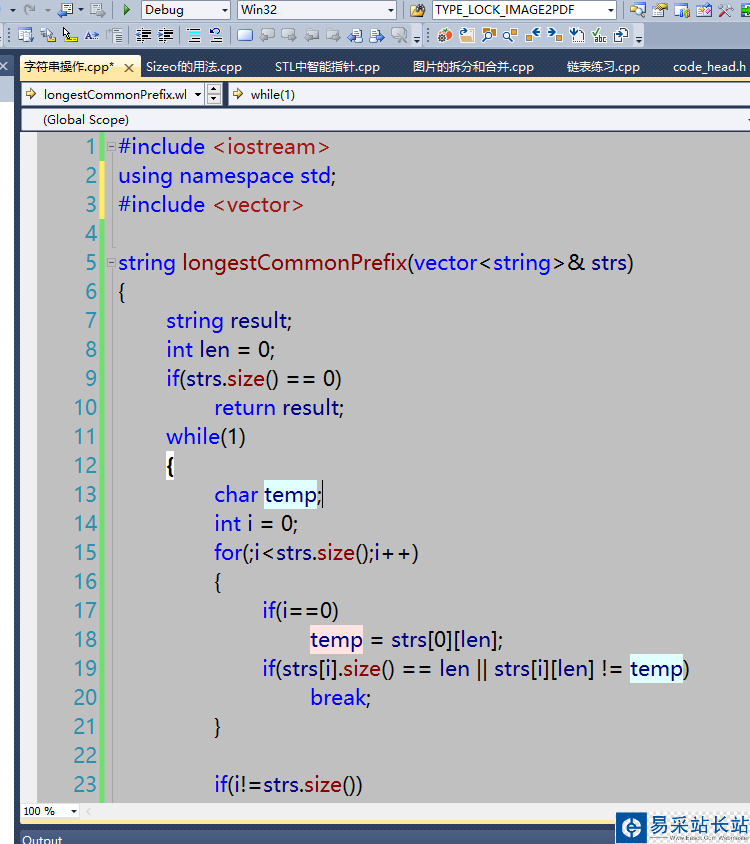
Task: Move to previous bookmark icon
Action: coord(267,35)
